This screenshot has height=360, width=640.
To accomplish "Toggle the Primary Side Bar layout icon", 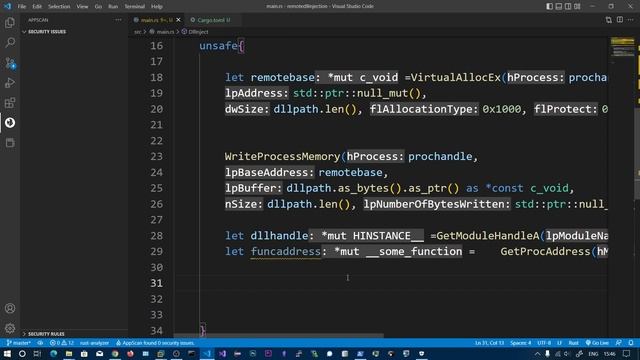I will tap(549, 6).
